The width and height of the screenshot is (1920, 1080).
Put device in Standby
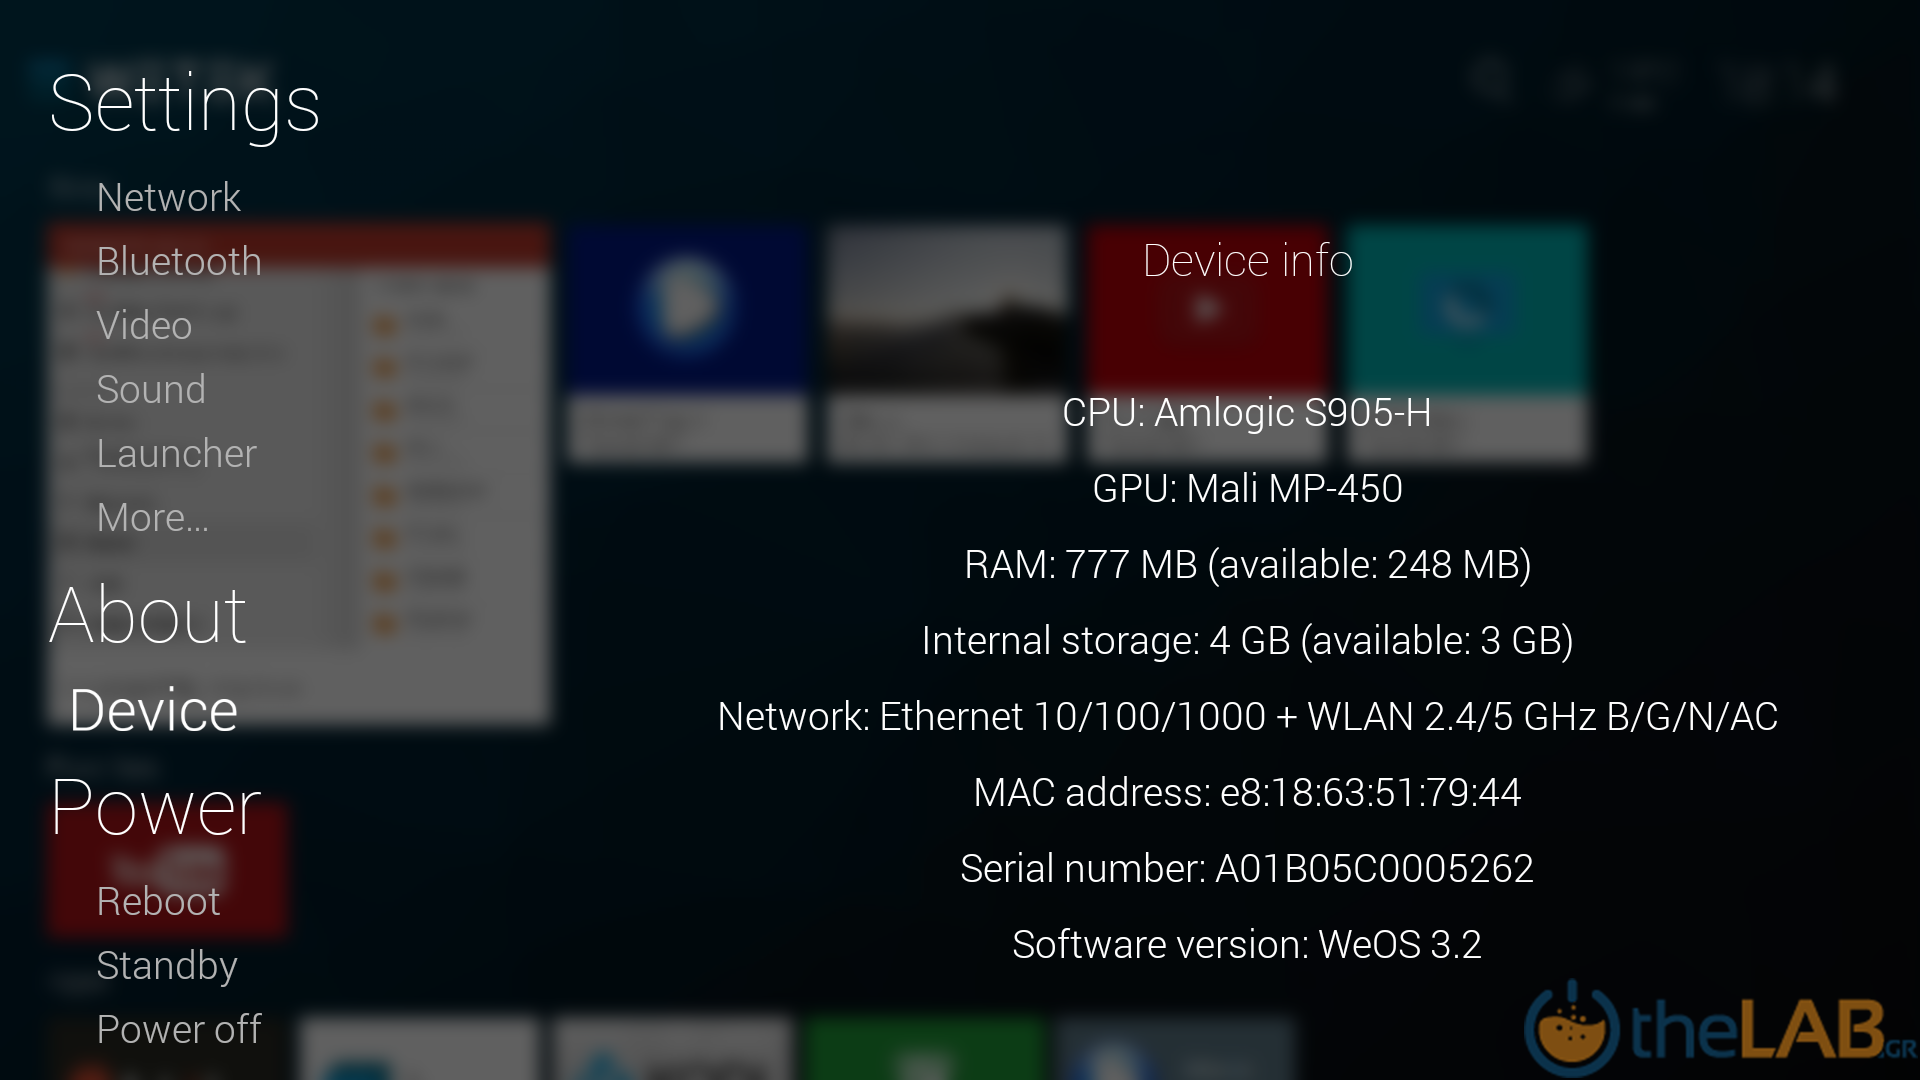(x=167, y=966)
